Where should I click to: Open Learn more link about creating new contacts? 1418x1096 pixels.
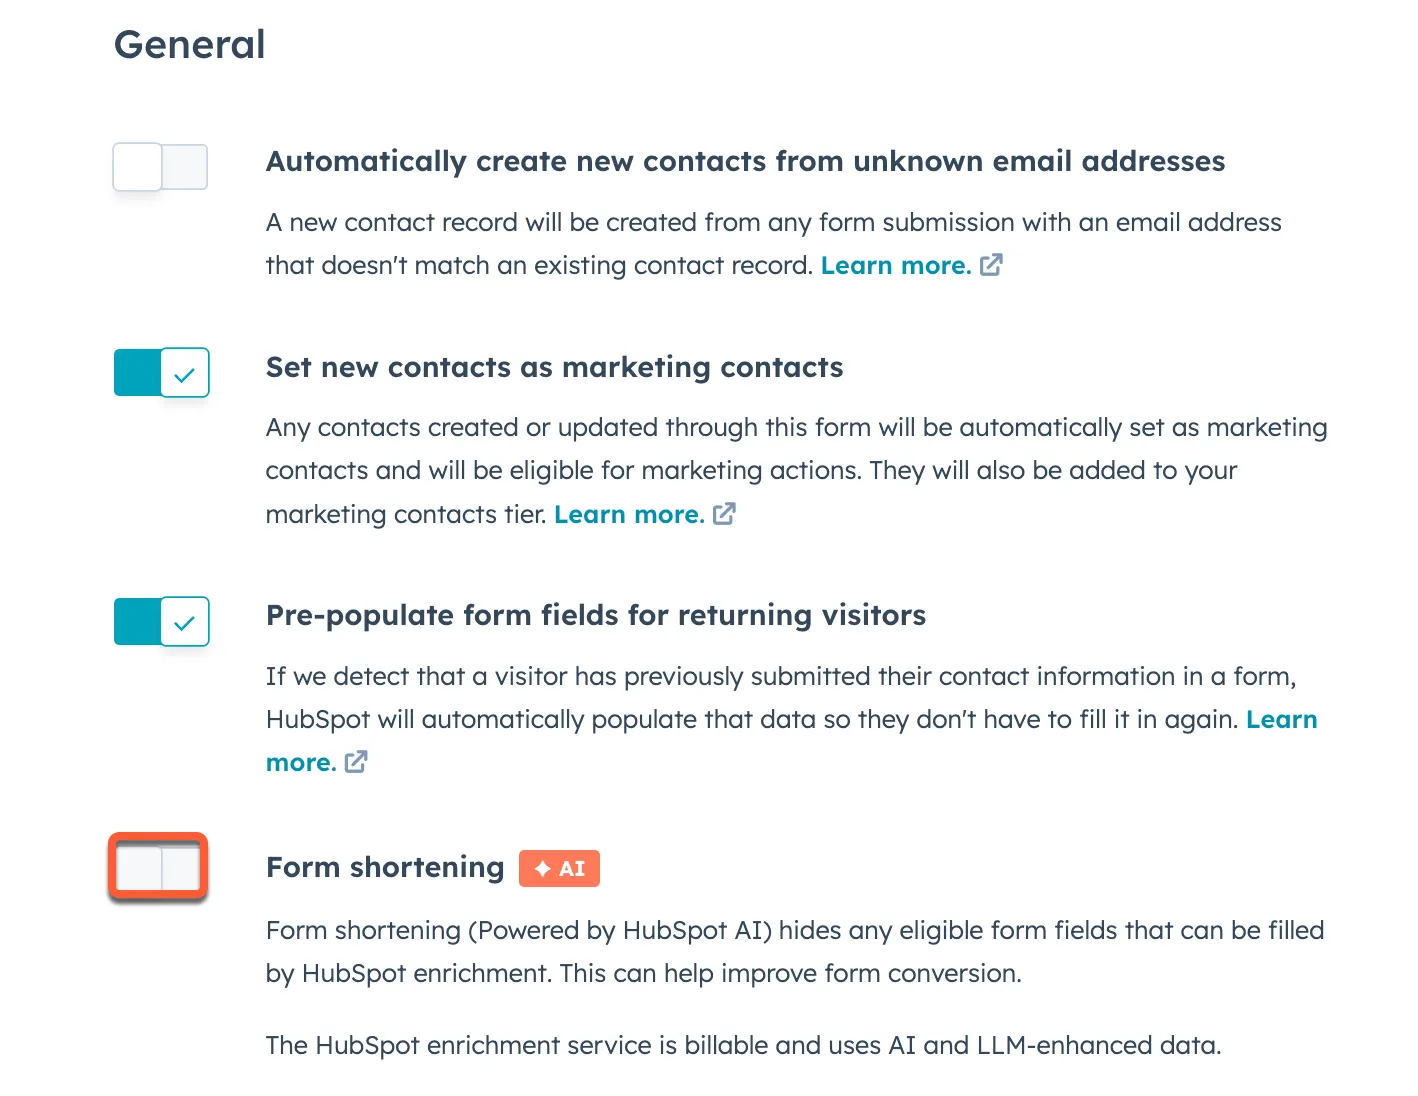point(896,265)
